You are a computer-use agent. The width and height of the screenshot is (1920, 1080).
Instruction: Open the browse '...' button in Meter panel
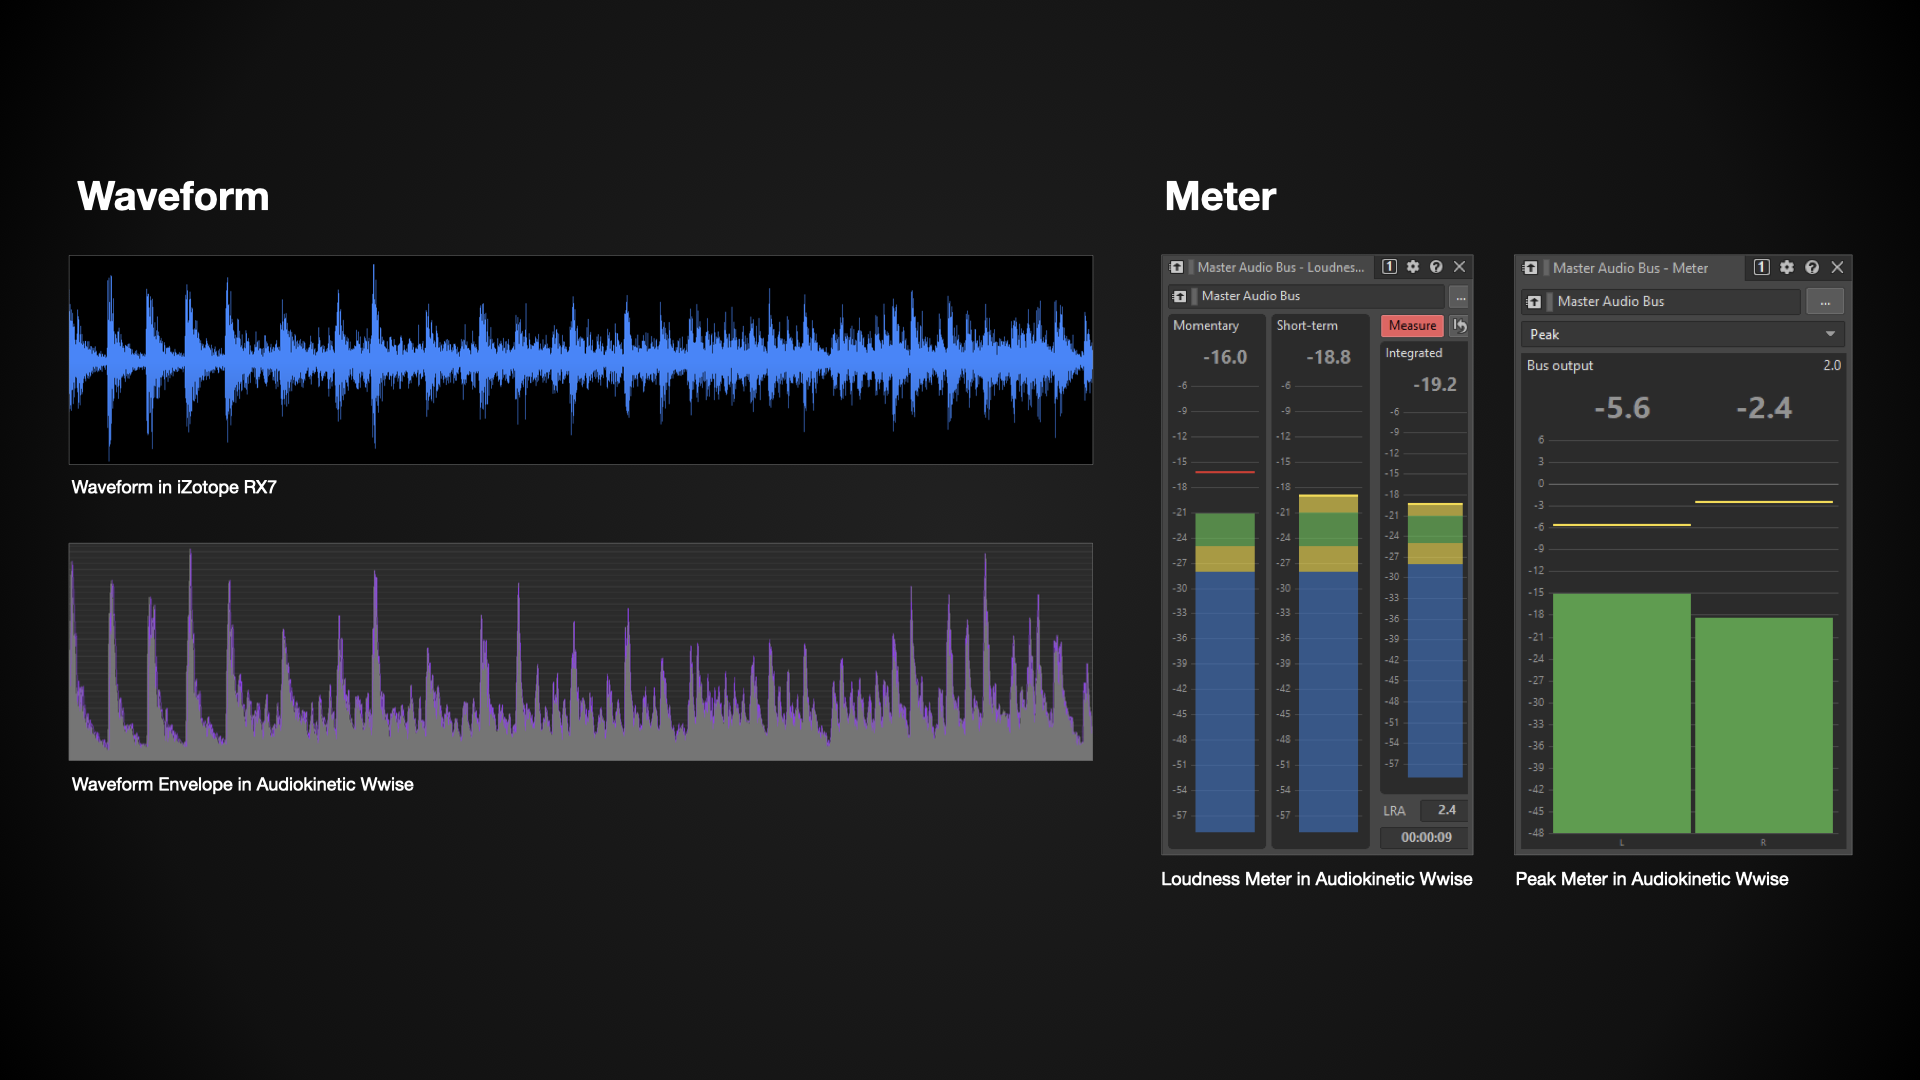[x=1825, y=302]
